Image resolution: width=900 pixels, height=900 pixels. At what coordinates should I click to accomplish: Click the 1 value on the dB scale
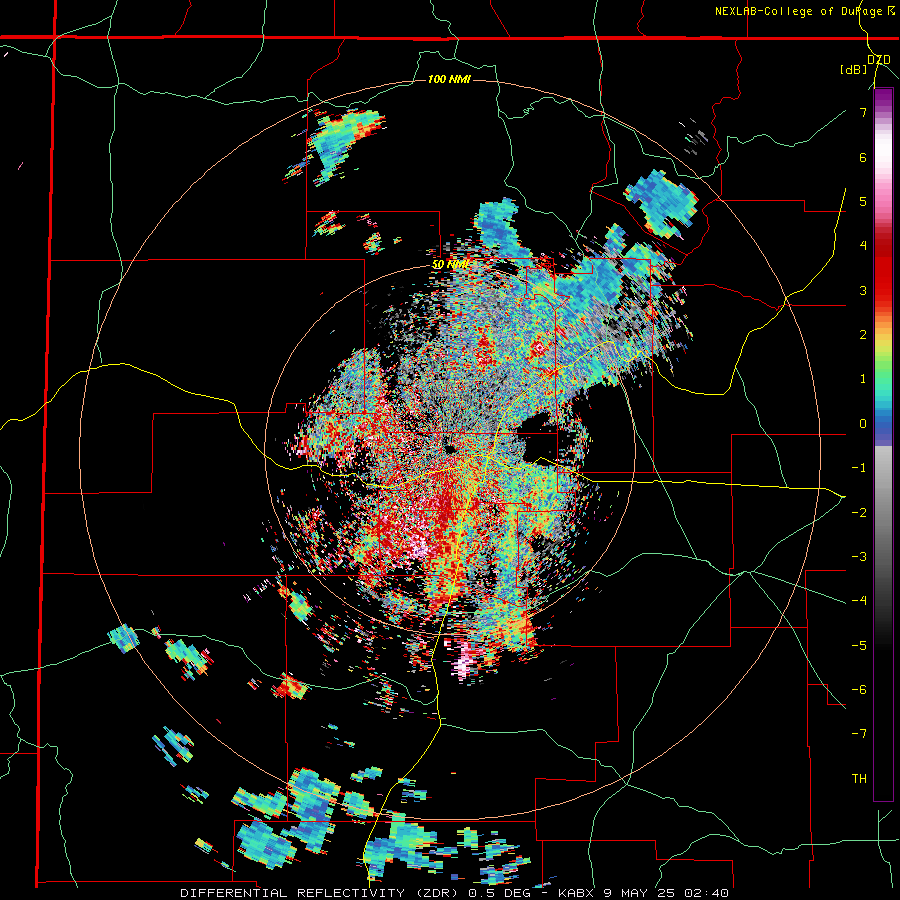(863, 379)
